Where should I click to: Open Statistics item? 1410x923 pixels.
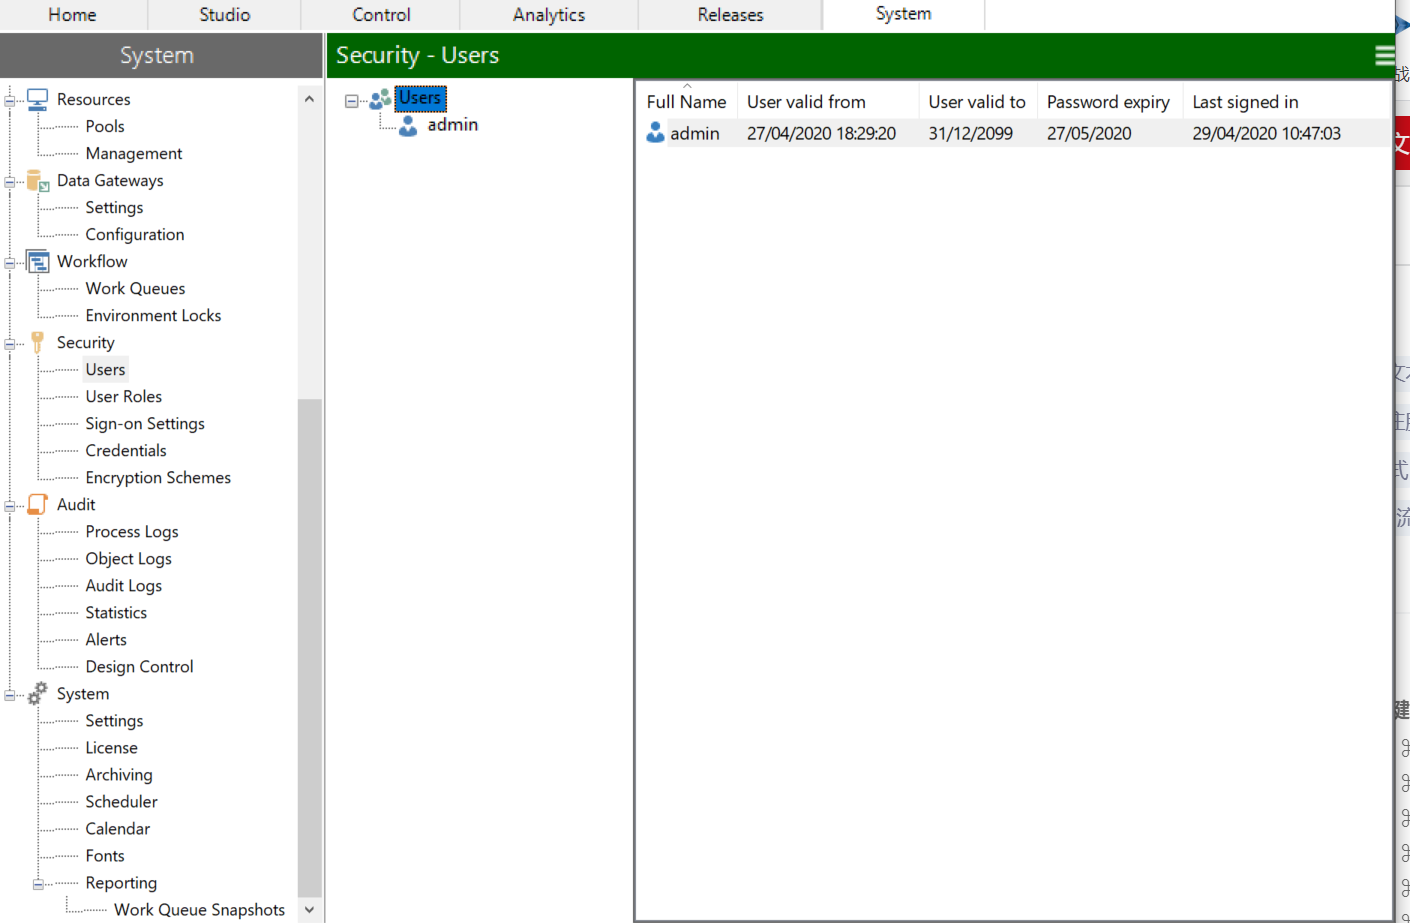coord(116,612)
